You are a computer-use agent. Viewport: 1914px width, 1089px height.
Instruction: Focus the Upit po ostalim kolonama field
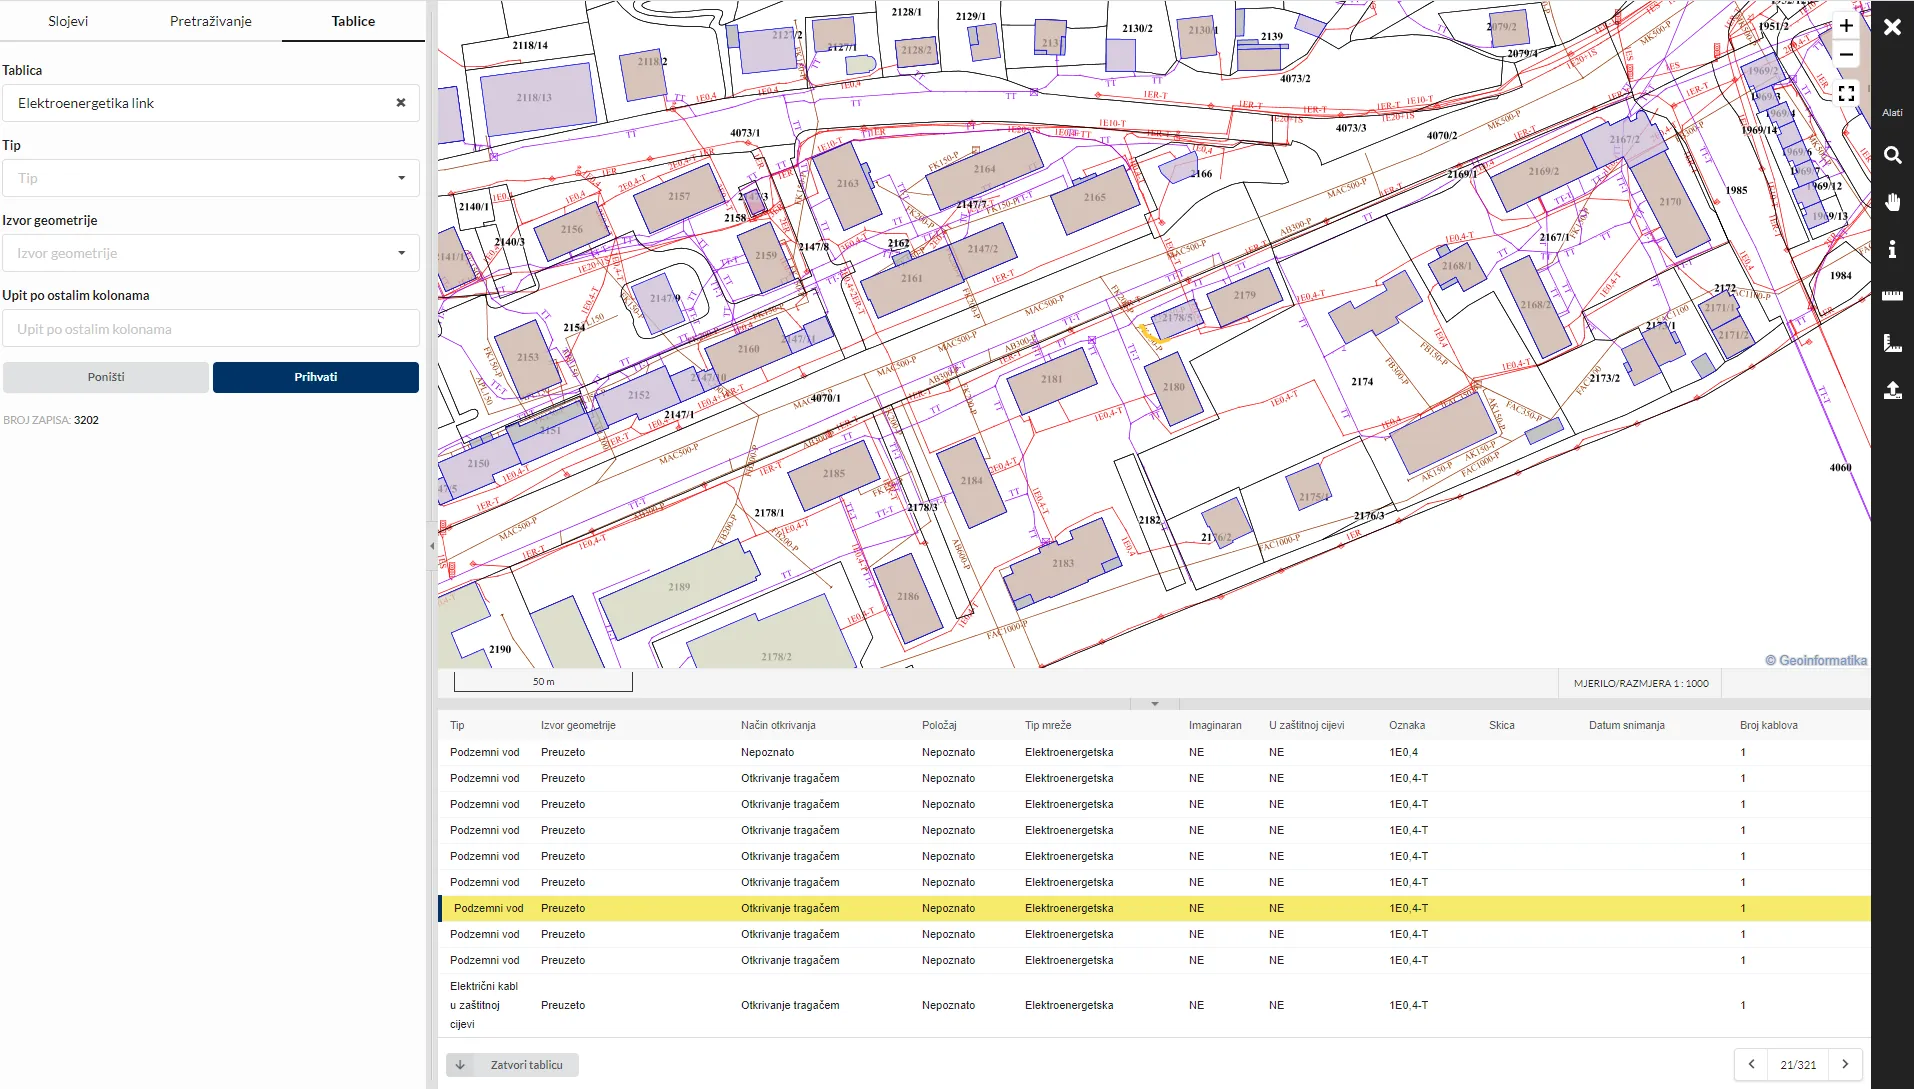pyautogui.click(x=211, y=329)
